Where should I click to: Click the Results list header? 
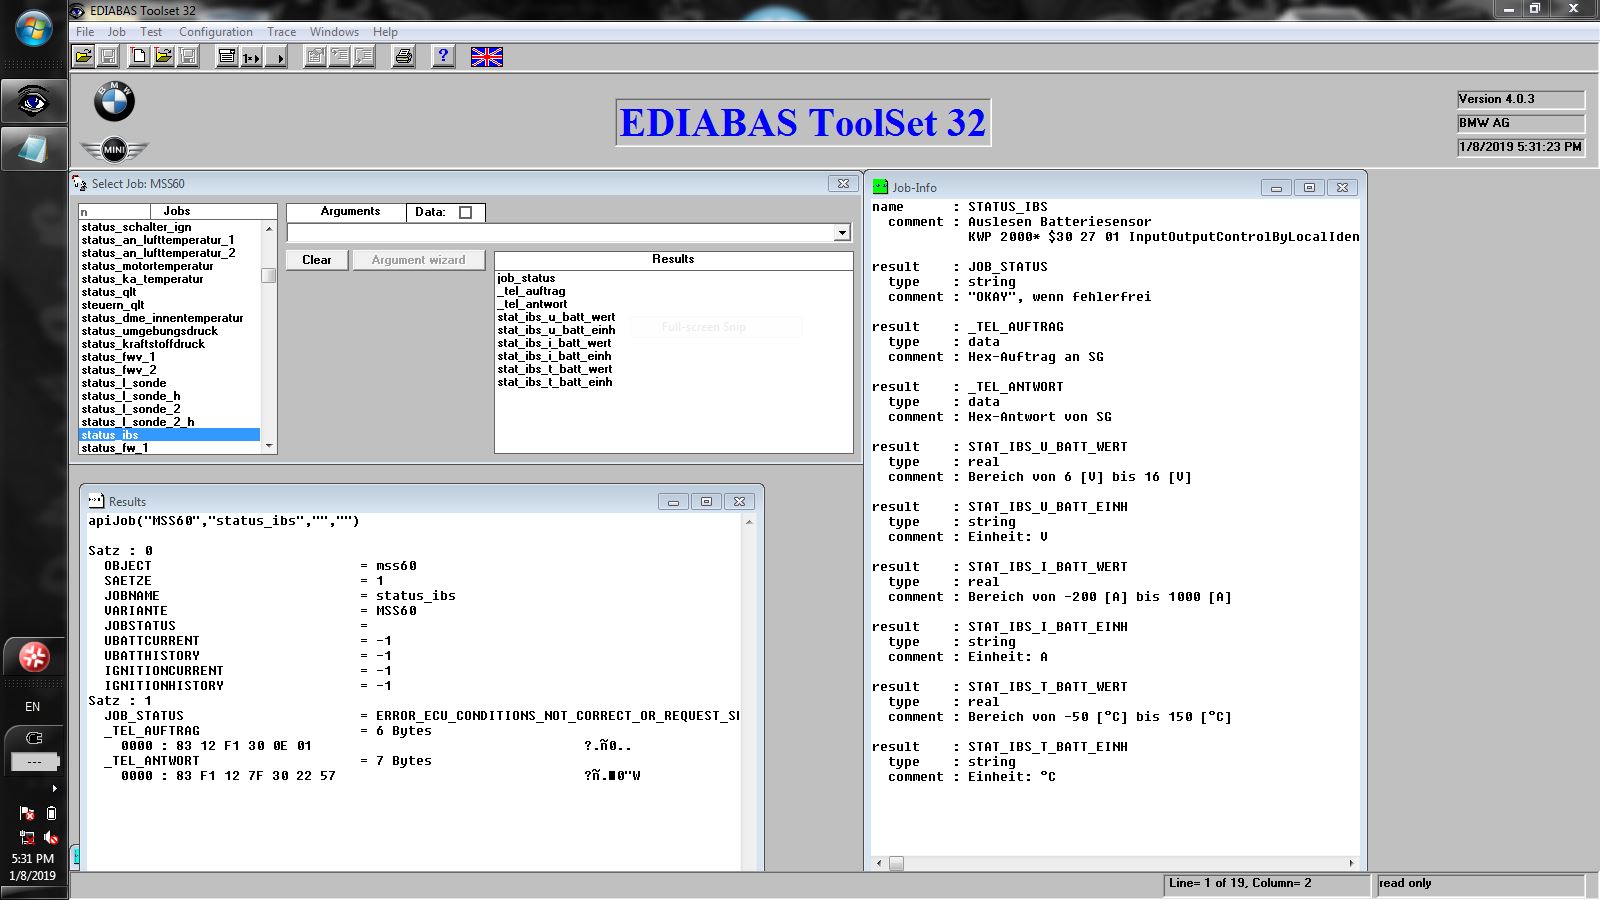click(x=673, y=260)
